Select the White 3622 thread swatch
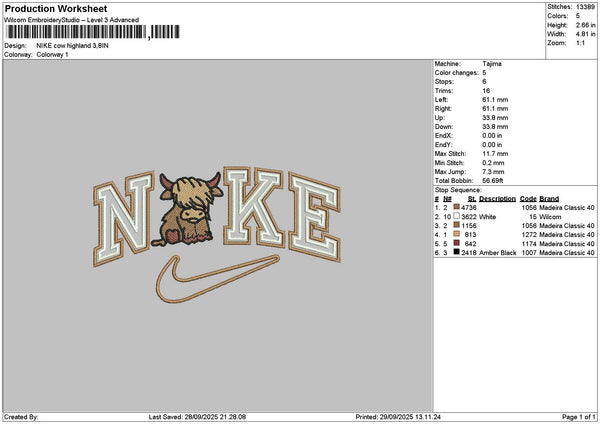Image resolution: width=600 pixels, height=424 pixels. click(x=456, y=216)
